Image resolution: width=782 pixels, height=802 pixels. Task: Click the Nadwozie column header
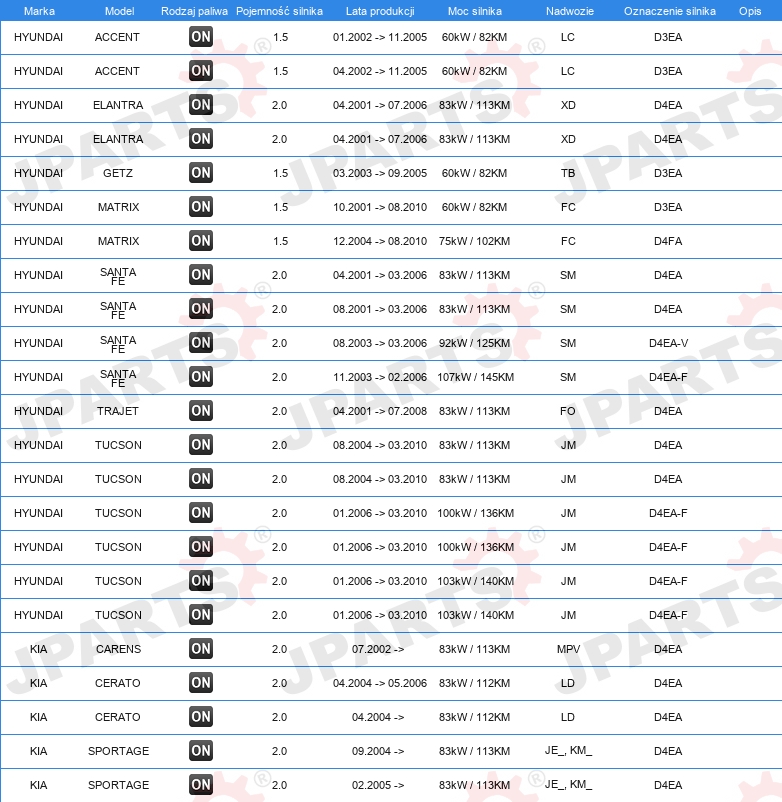pos(570,11)
